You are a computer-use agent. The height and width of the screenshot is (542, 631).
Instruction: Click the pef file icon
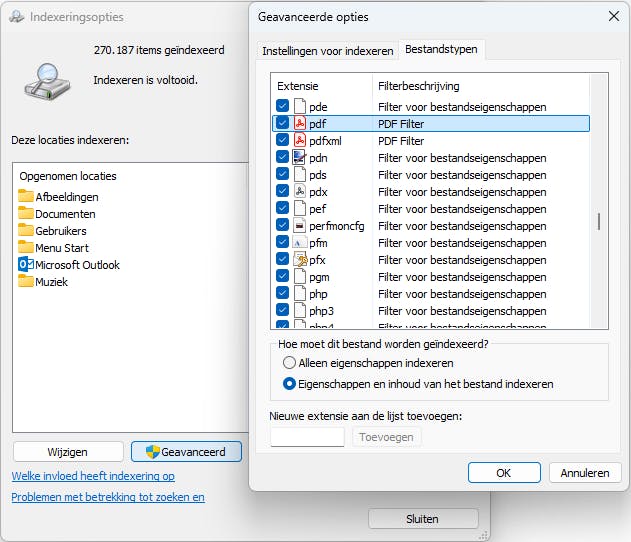click(299, 208)
